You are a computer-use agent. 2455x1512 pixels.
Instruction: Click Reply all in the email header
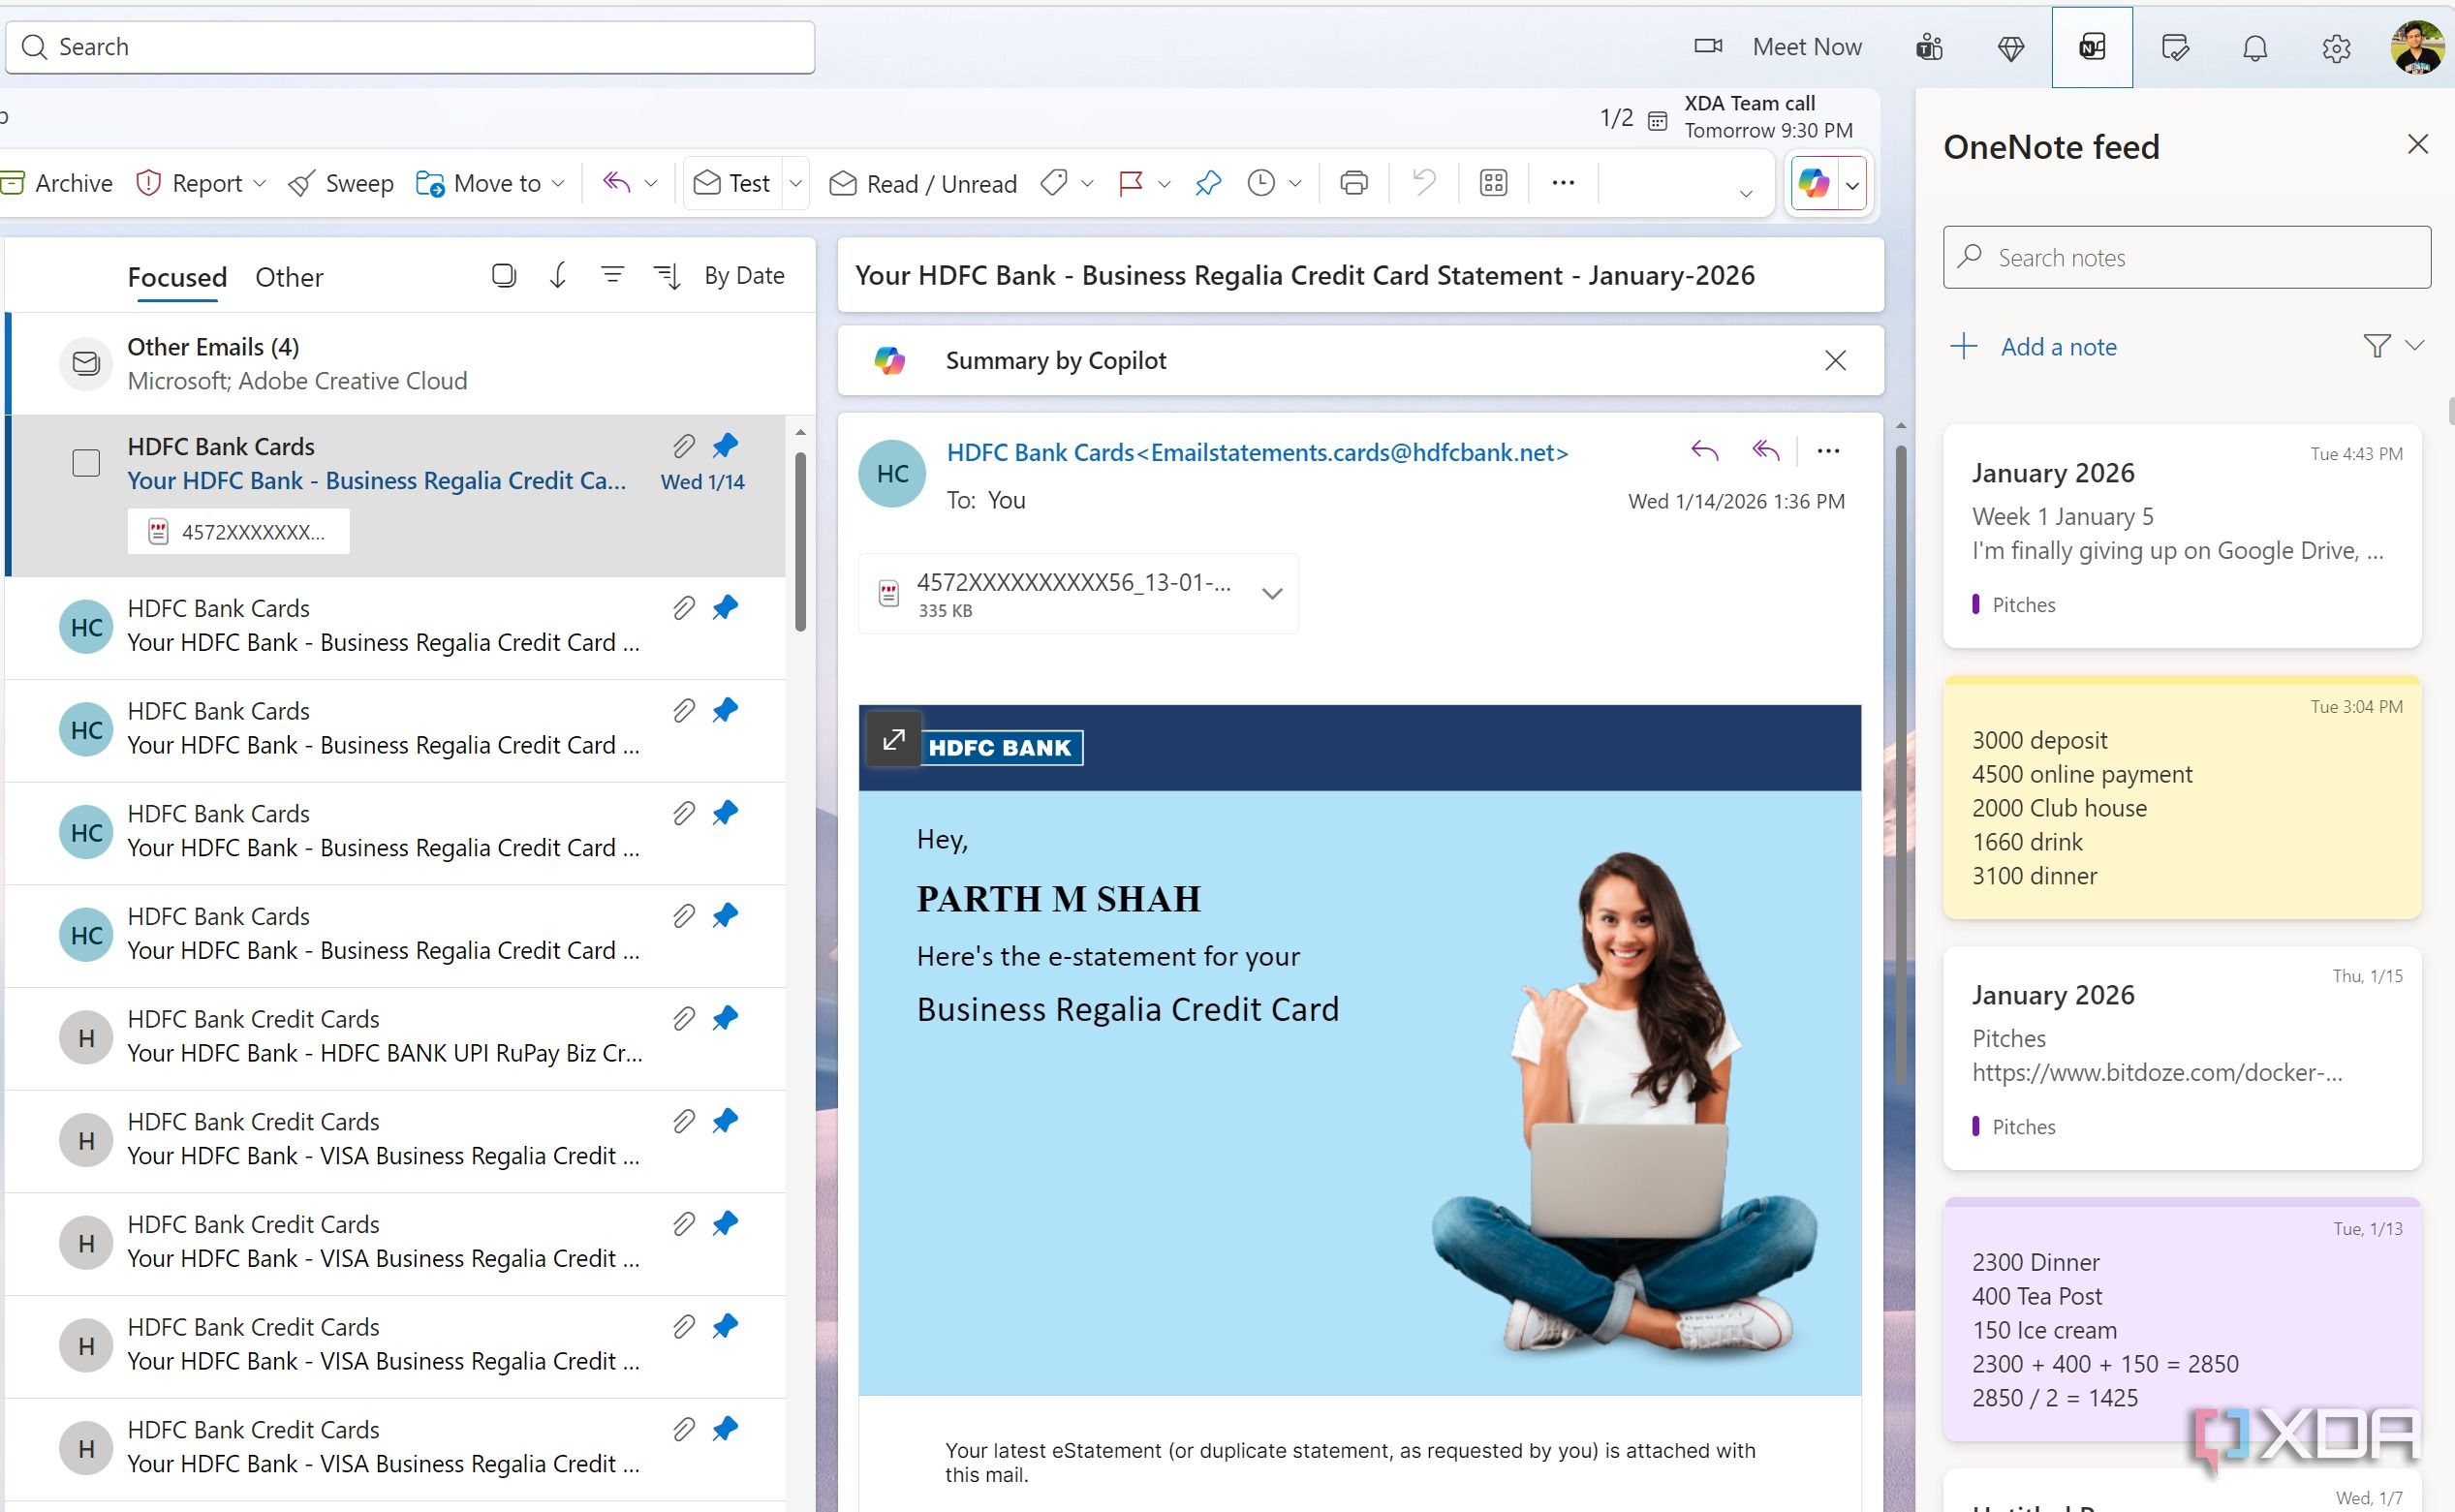[x=1766, y=451]
